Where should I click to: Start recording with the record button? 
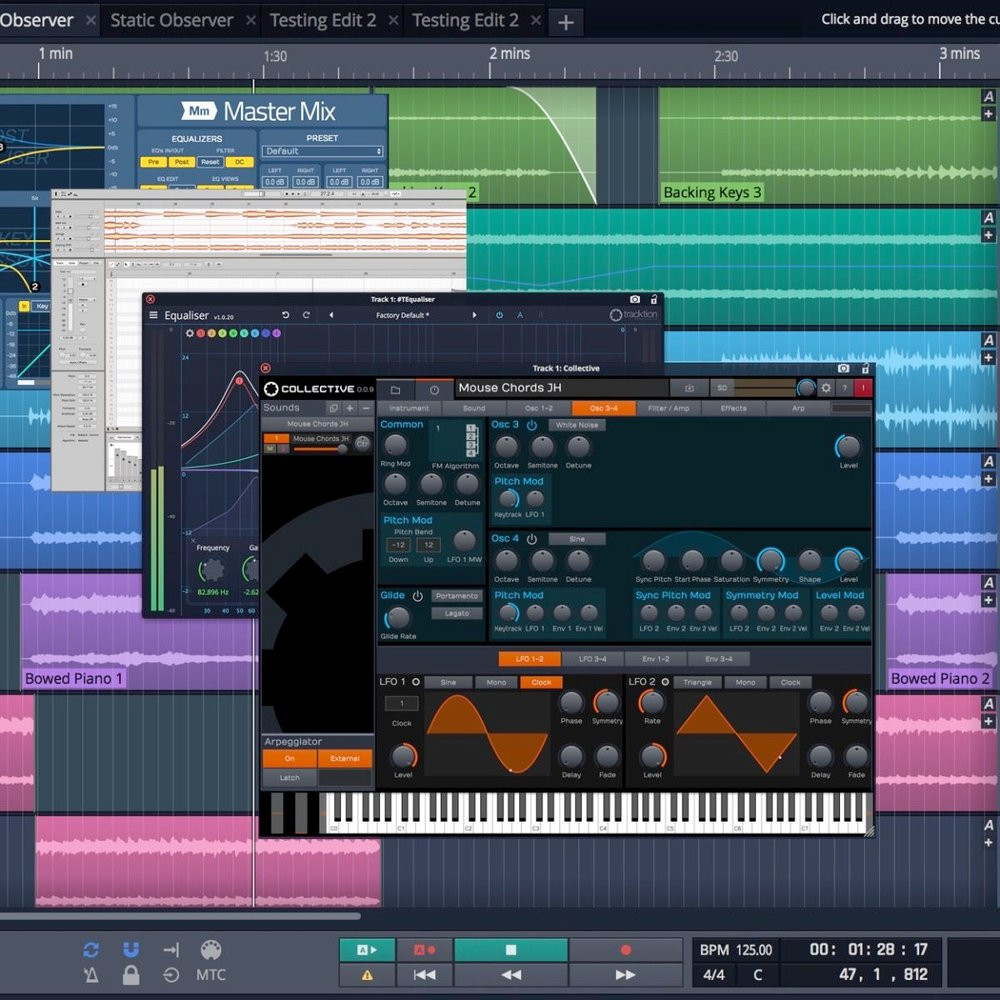(626, 950)
